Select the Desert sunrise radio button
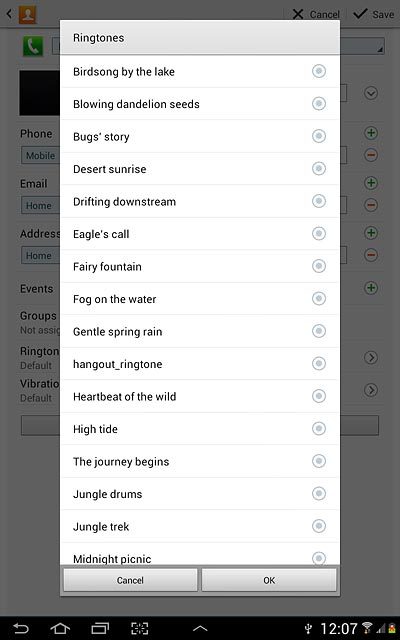This screenshot has width=400, height=640. point(319,168)
